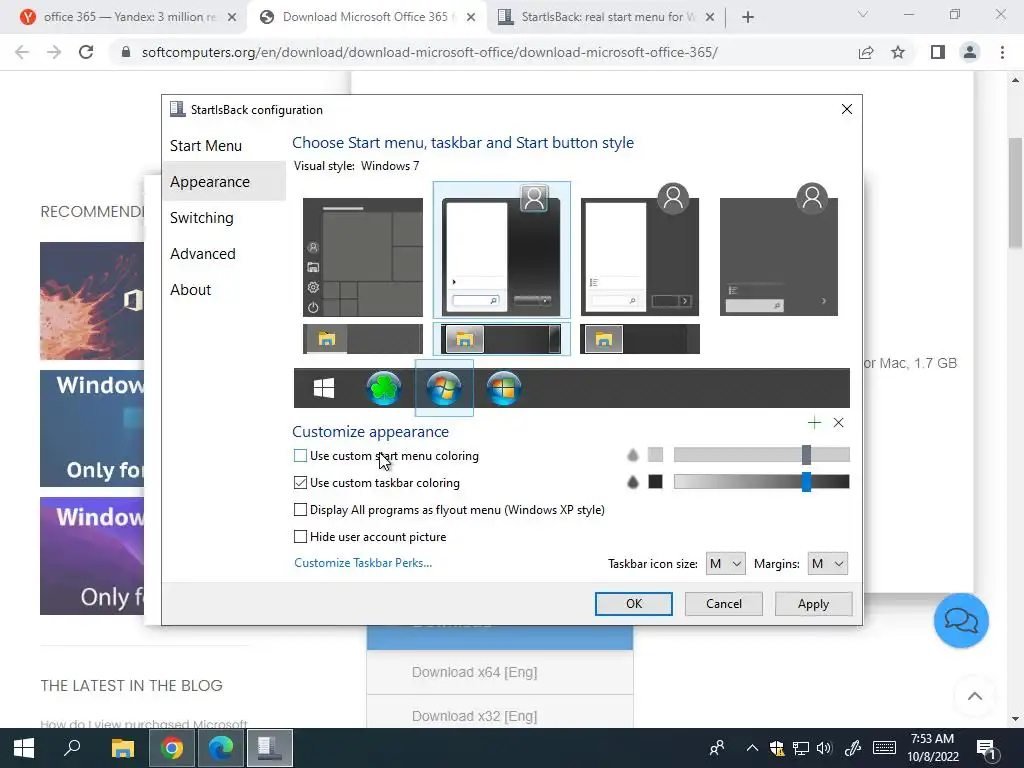Switch to Microsoft Edge on taskbar
The image size is (1024, 768).
tap(221, 748)
